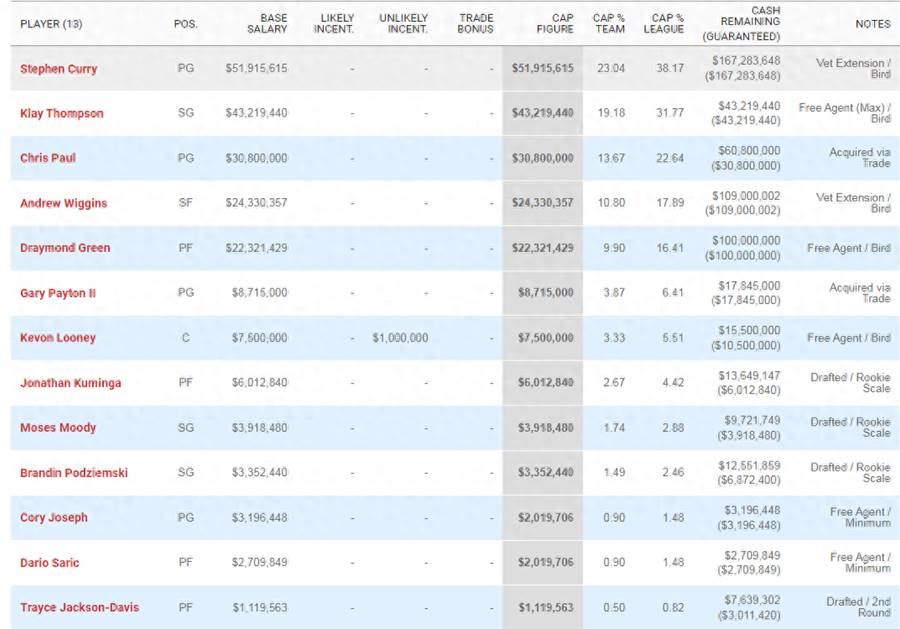Screen dimensions: 900x629
Task: Select Stephen Curry's 23.04 cap % team value
Action: (611, 68)
